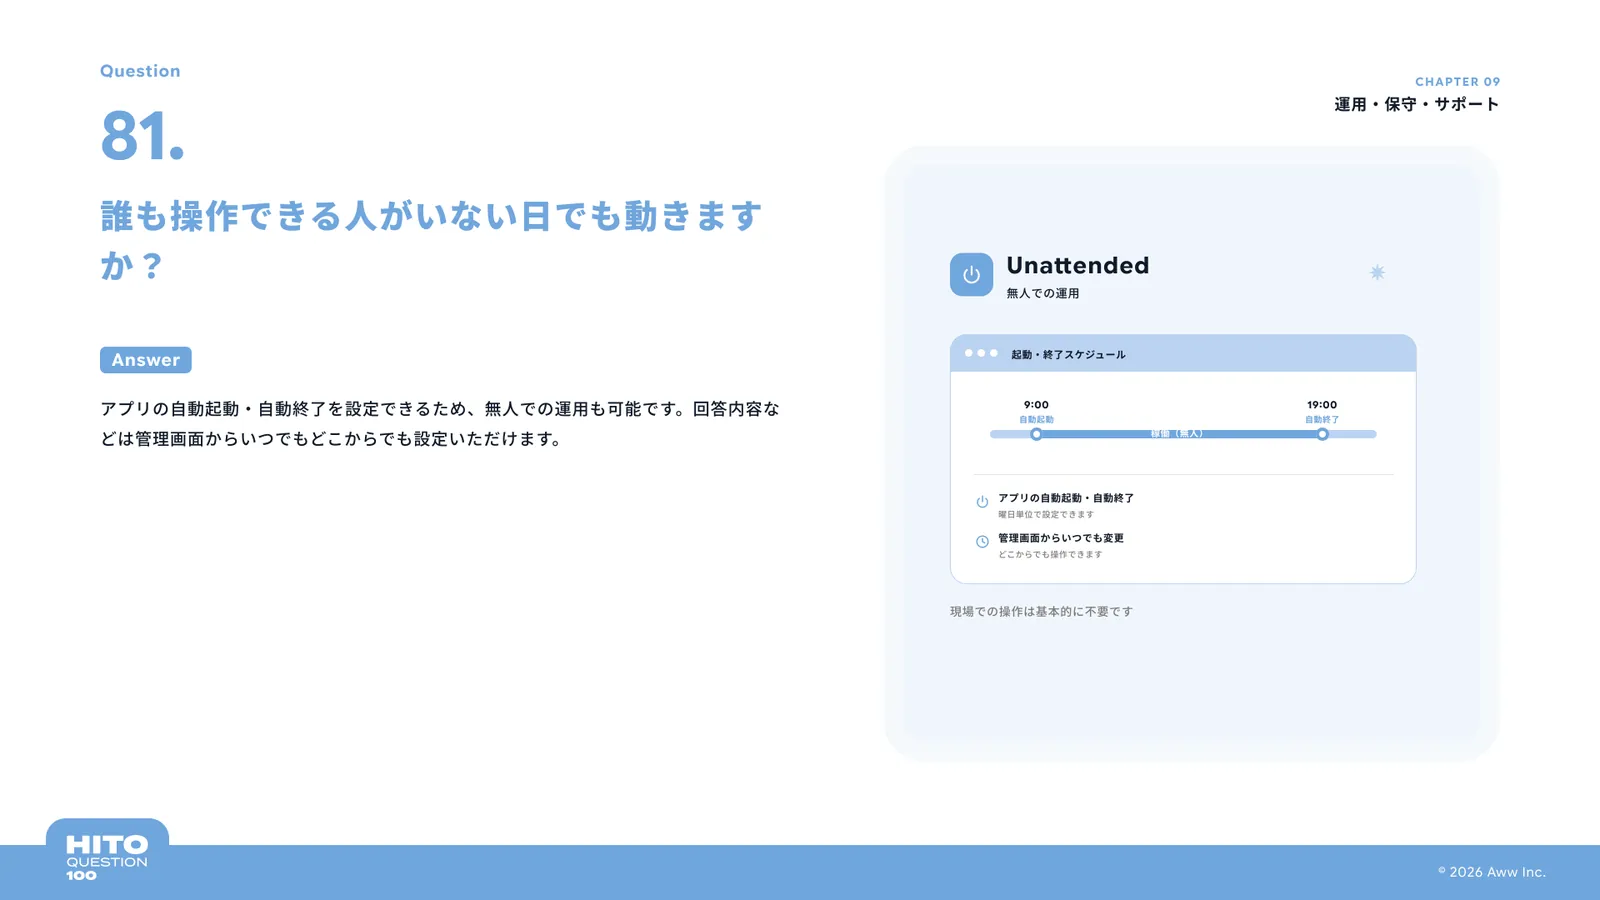Click the answer paragraph starting with アプリの自動起動
Viewport: 1600px width, 900px height.
coord(440,424)
